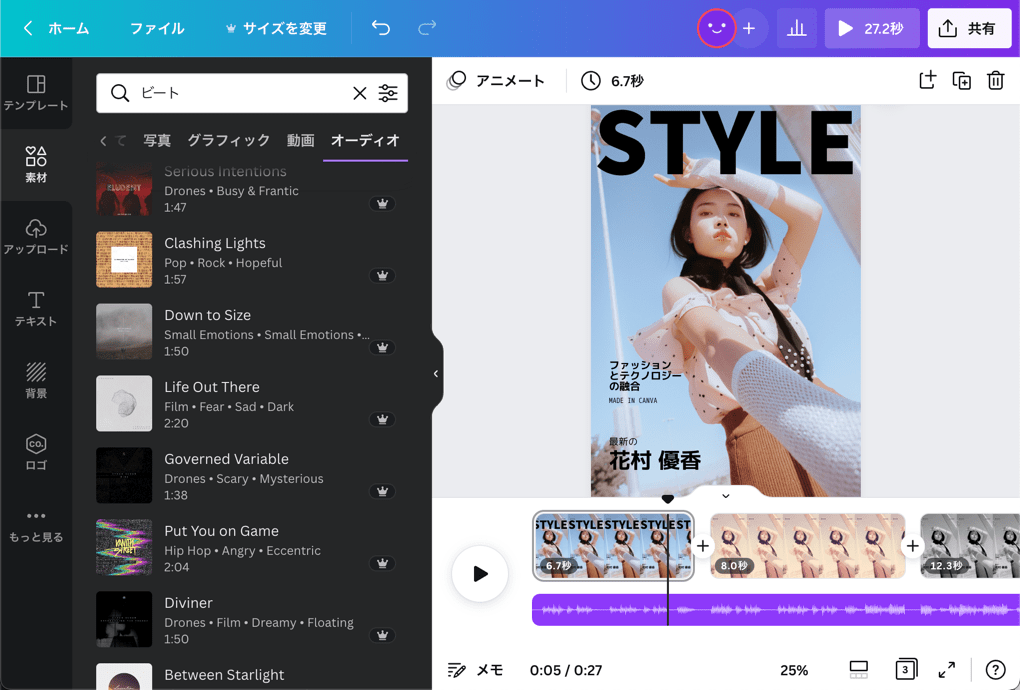Image resolution: width=1020 pixels, height=690 pixels.
Task: Add a new page icon
Action: [927, 81]
